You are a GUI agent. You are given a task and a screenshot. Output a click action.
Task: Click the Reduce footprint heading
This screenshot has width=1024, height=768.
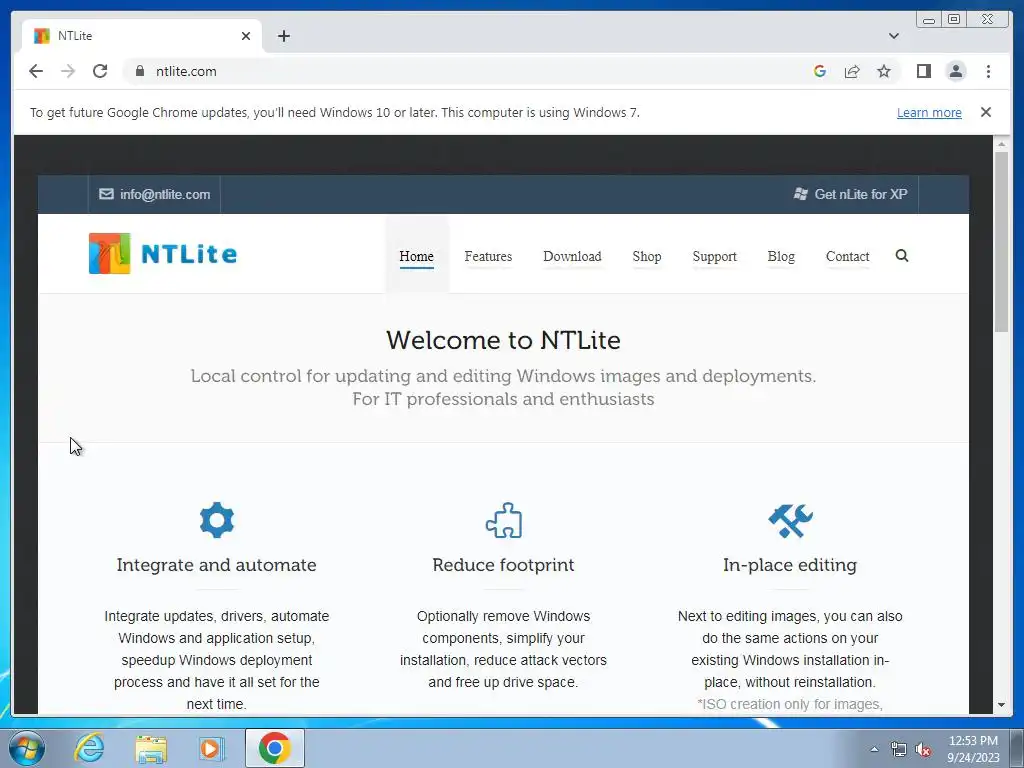tap(504, 565)
